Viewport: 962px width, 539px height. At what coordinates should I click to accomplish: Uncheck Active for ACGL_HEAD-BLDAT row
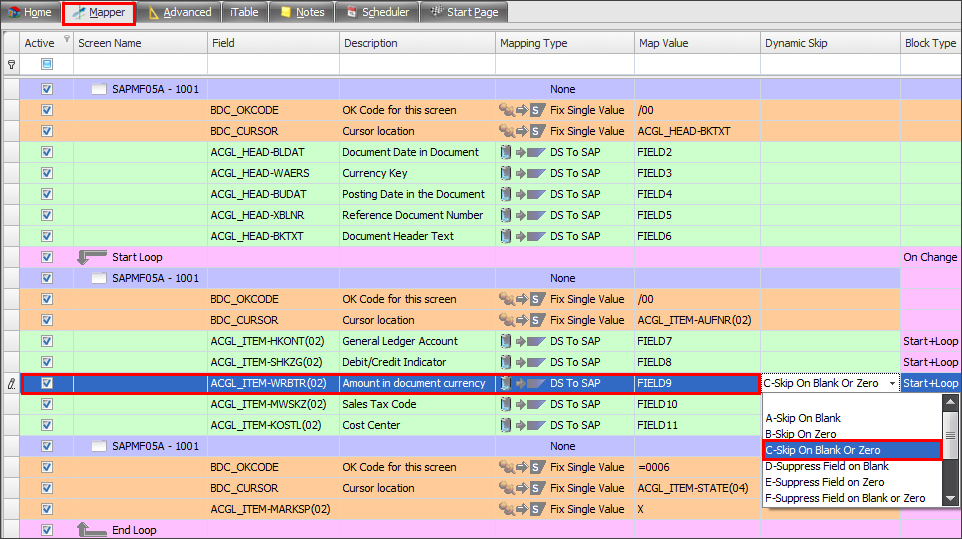pyautogui.click(x=47, y=152)
